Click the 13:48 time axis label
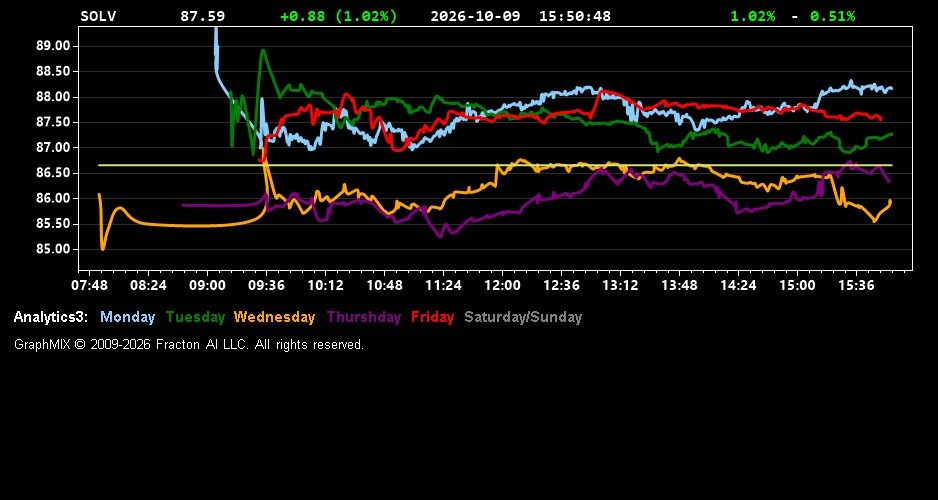Image resolution: width=938 pixels, height=500 pixels. [x=679, y=285]
